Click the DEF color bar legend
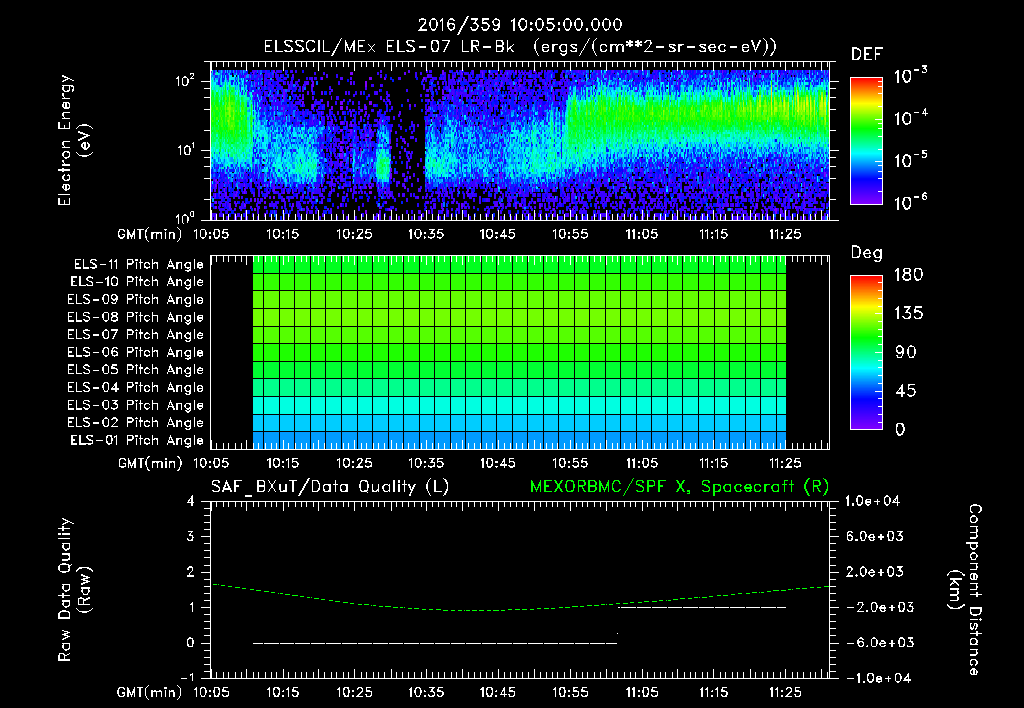 coord(866,140)
